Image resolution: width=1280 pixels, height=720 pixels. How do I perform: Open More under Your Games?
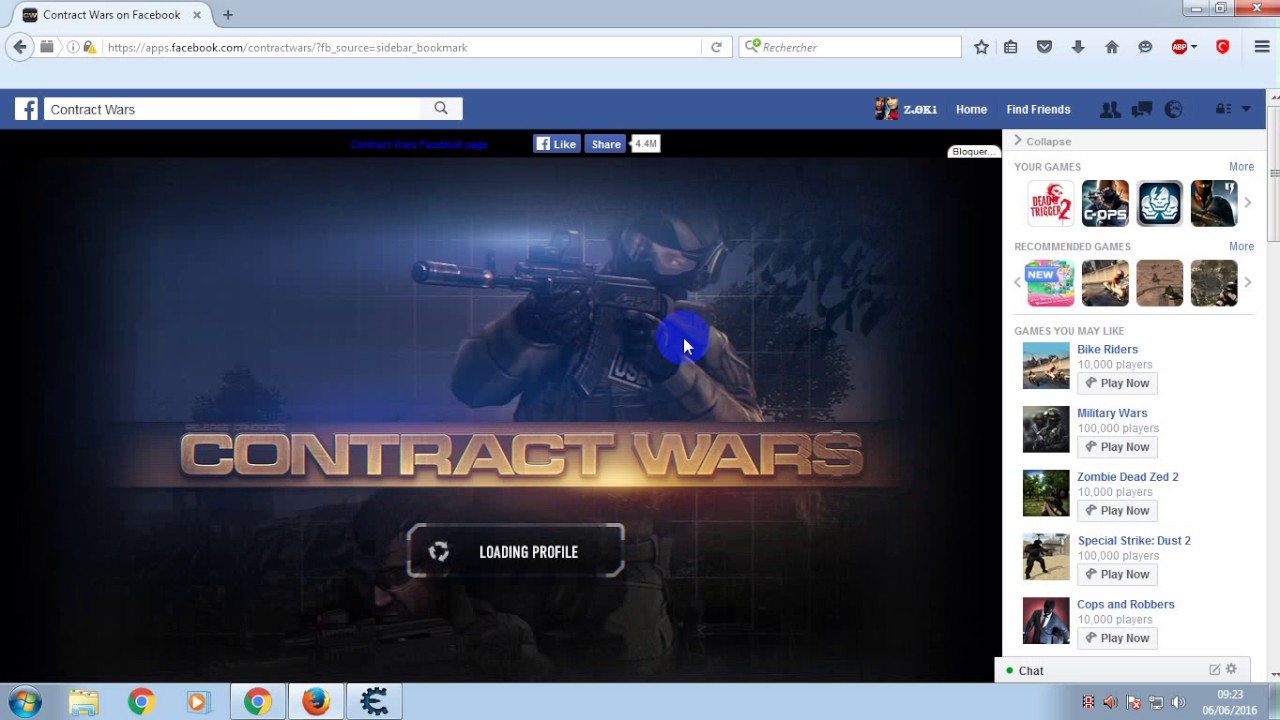coord(1241,167)
